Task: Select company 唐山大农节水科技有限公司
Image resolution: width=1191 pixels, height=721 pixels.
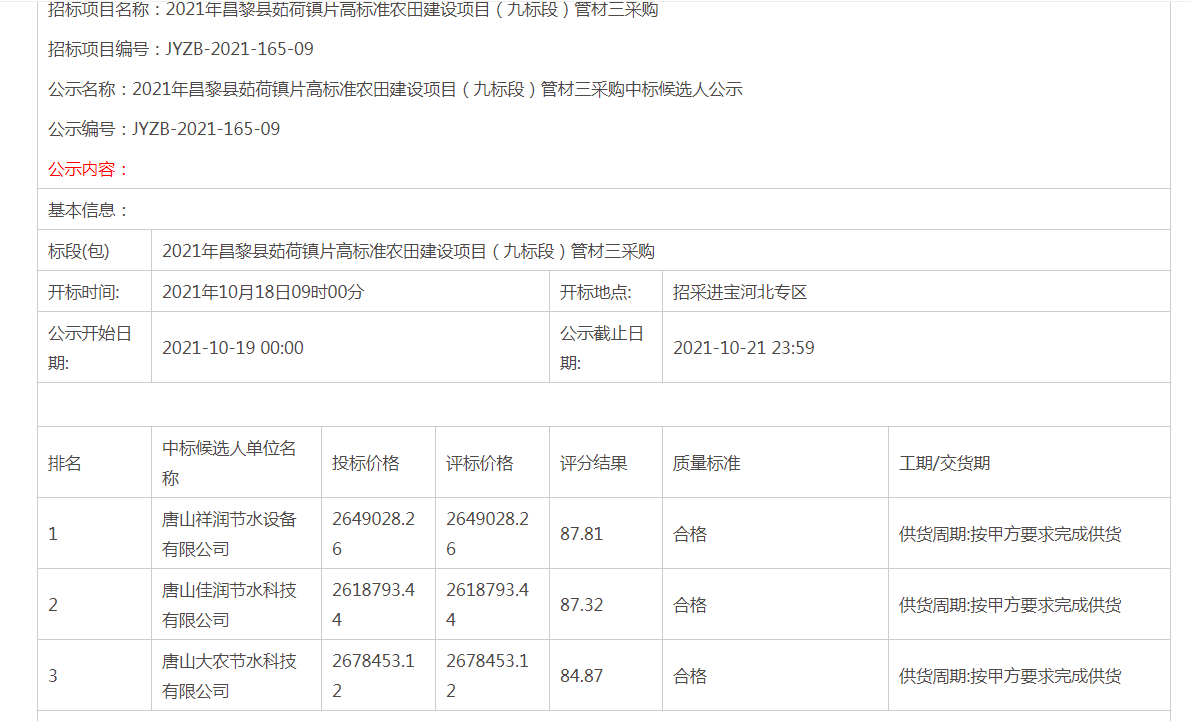Action: [229, 675]
